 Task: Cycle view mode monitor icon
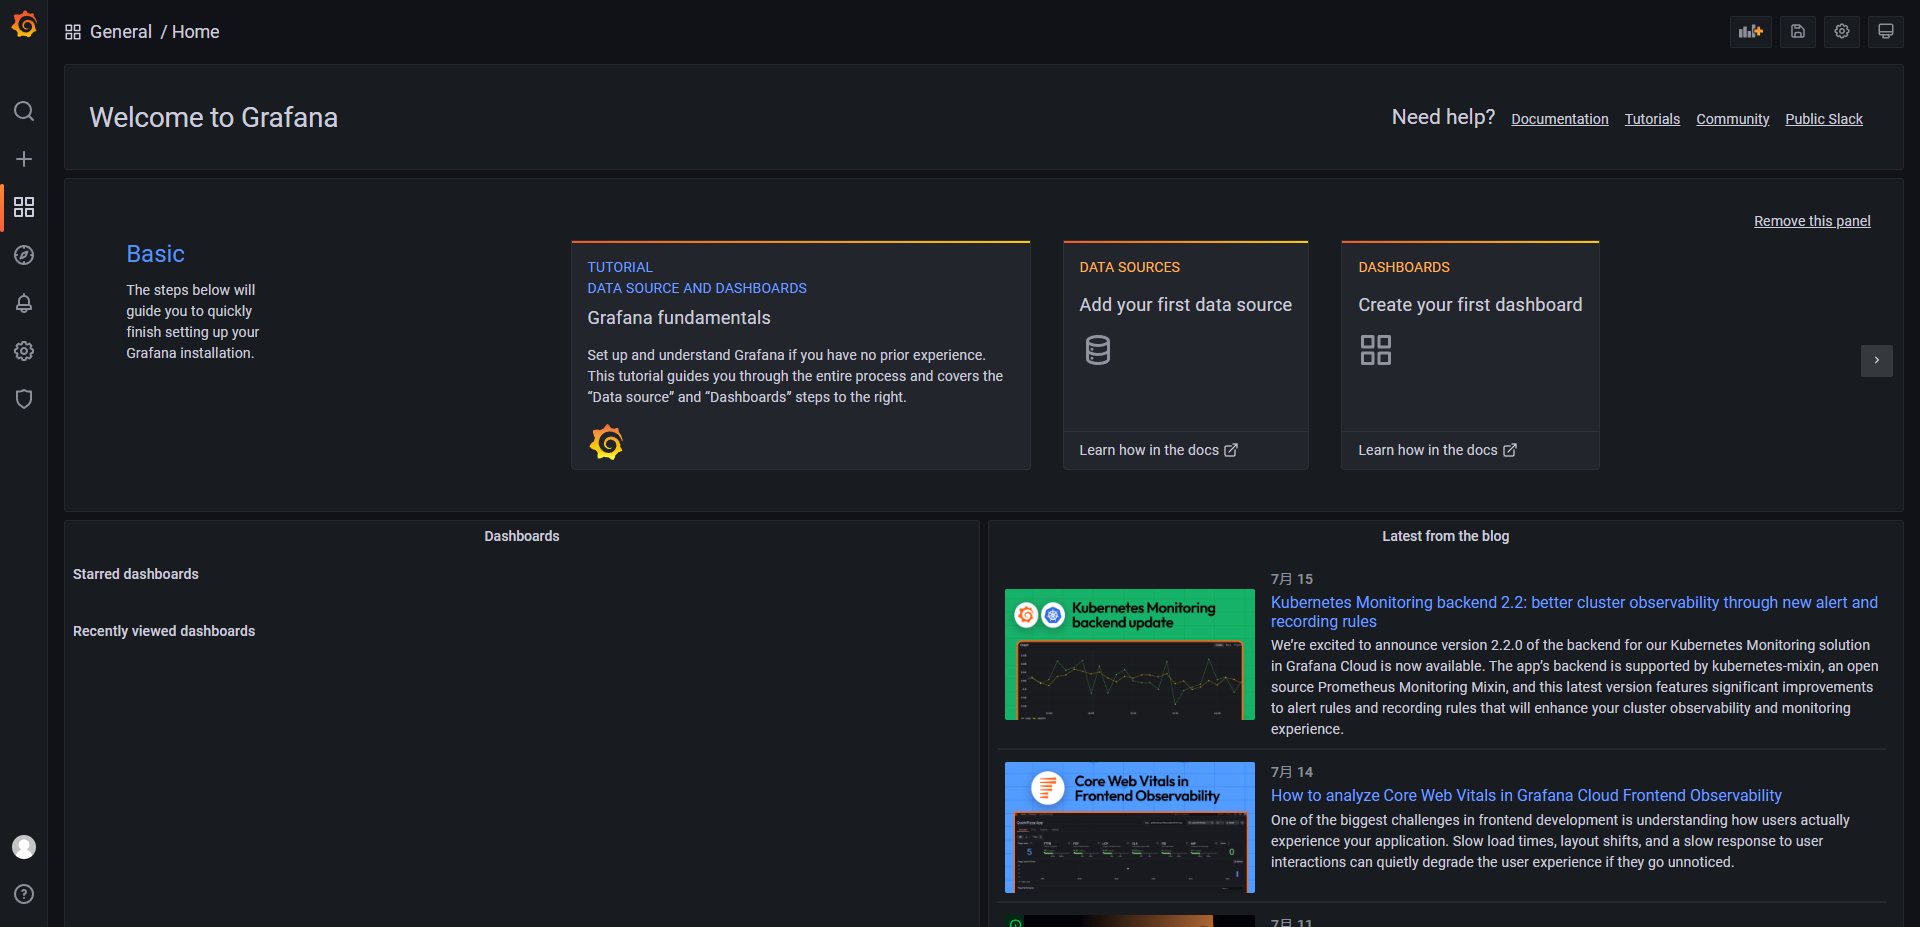click(x=1886, y=31)
